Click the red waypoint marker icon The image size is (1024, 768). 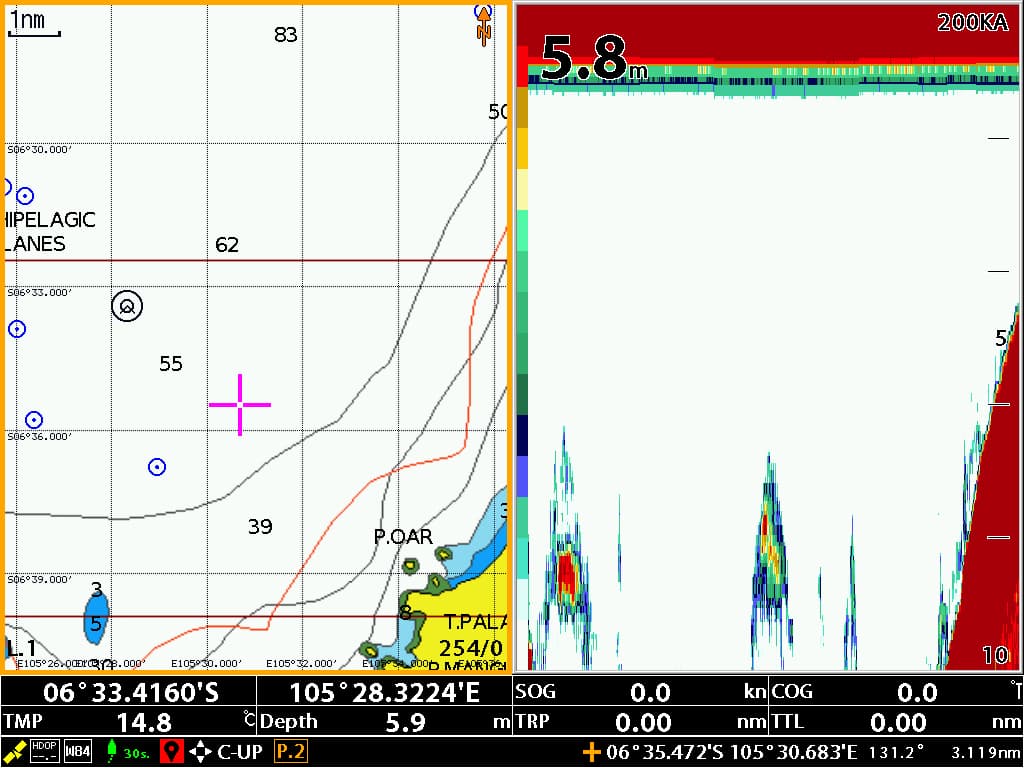pyautogui.click(x=172, y=752)
